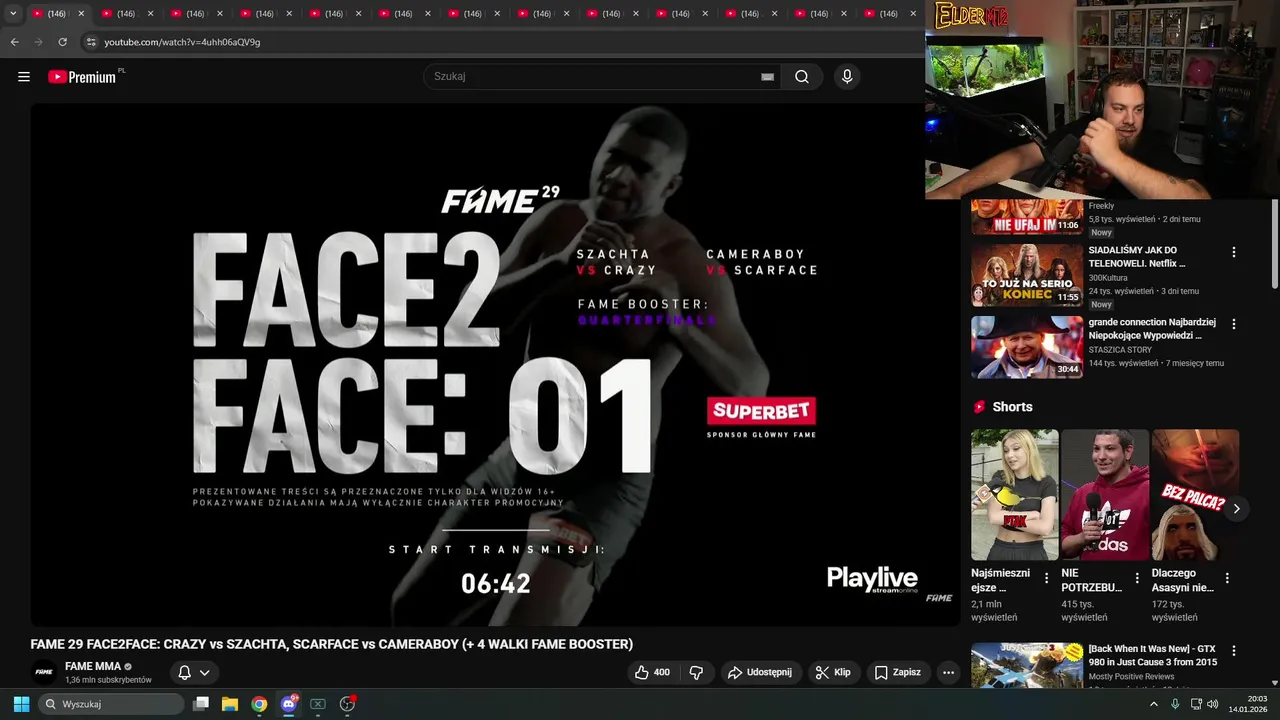Open options for GTX 980 Just Cause video
Image resolution: width=1280 pixels, height=720 pixels.
coord(1234,651)
